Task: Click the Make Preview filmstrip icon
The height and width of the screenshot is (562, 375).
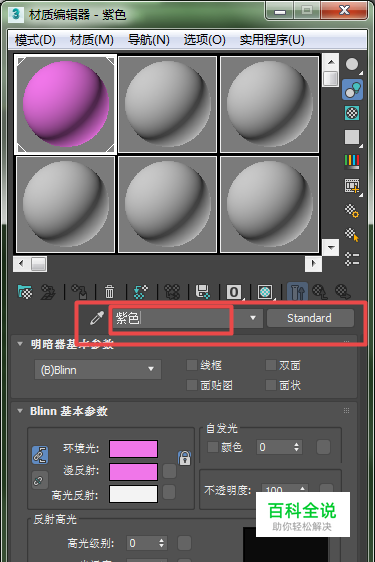Action: 352,186
